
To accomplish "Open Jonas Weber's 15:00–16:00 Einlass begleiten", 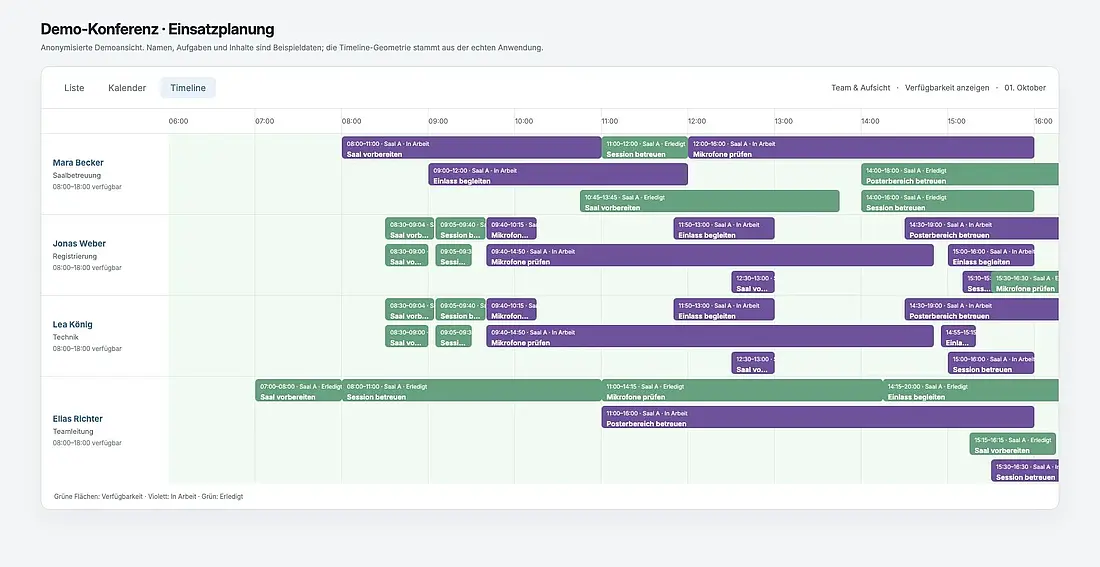I will [x=991, y=255].
